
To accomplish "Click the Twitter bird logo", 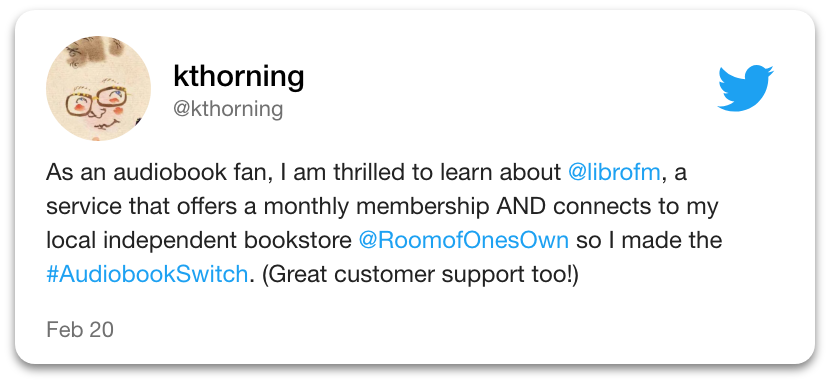I will 745,88.
